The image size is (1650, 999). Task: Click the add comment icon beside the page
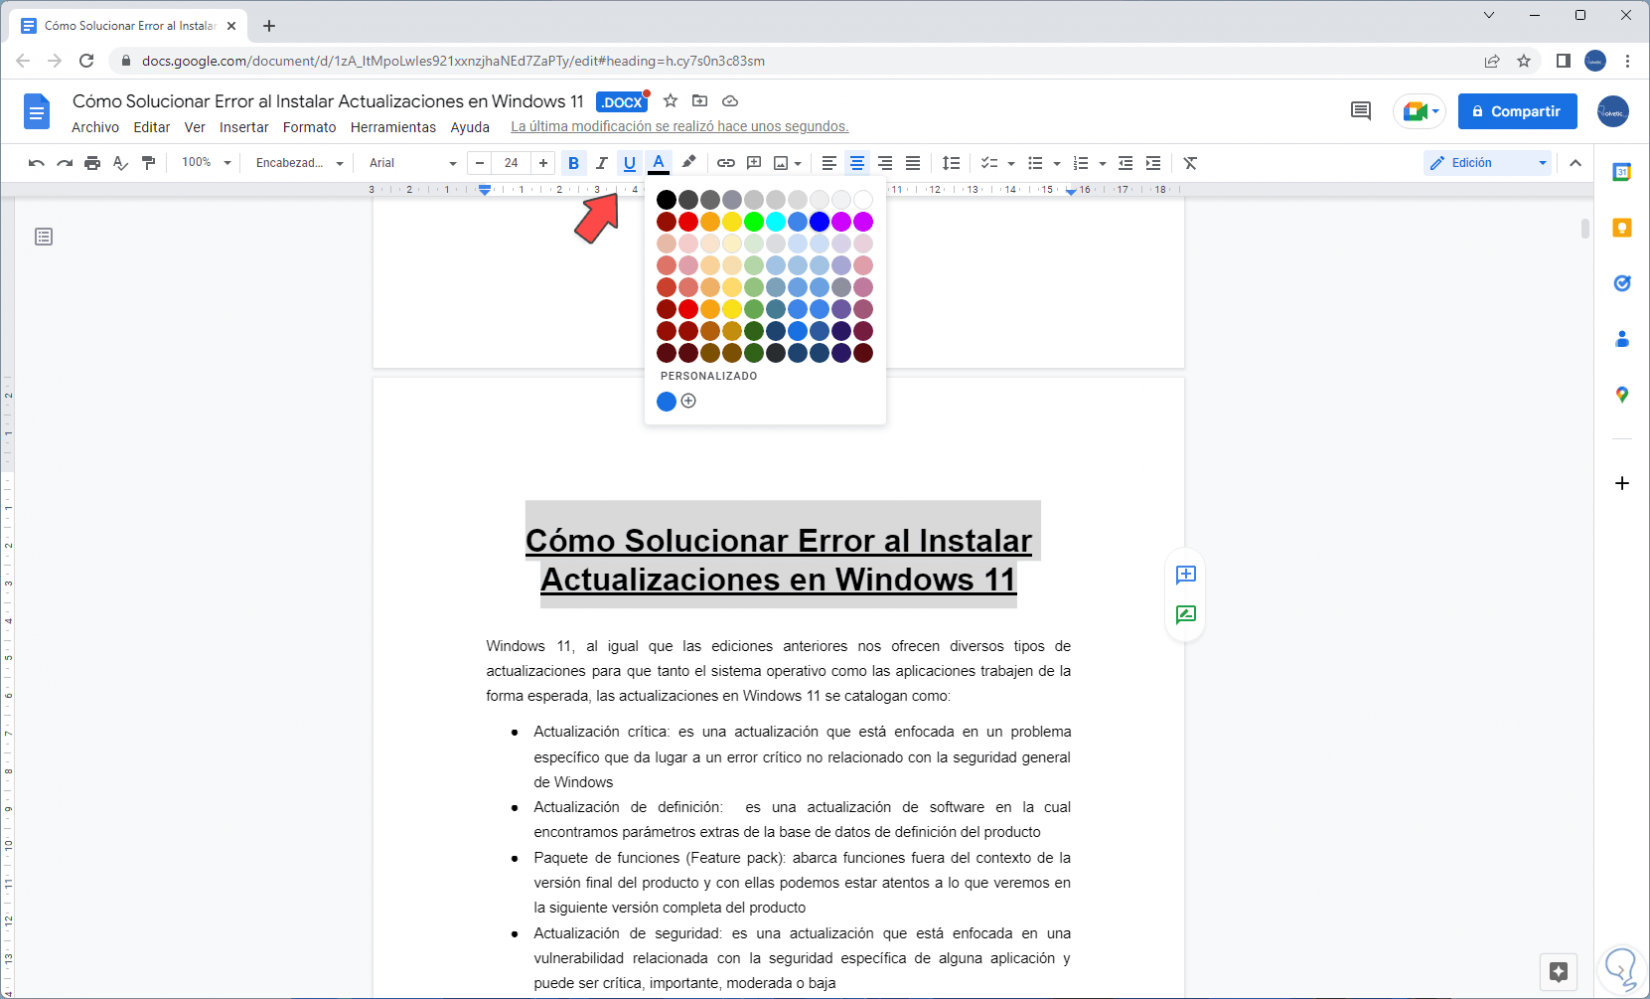coord(1185,574)
